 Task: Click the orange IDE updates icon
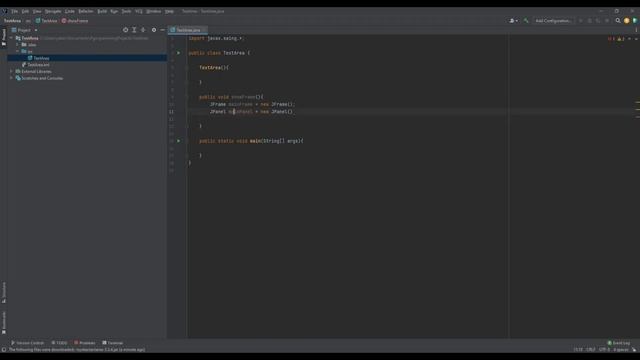[x=627, y=21]
